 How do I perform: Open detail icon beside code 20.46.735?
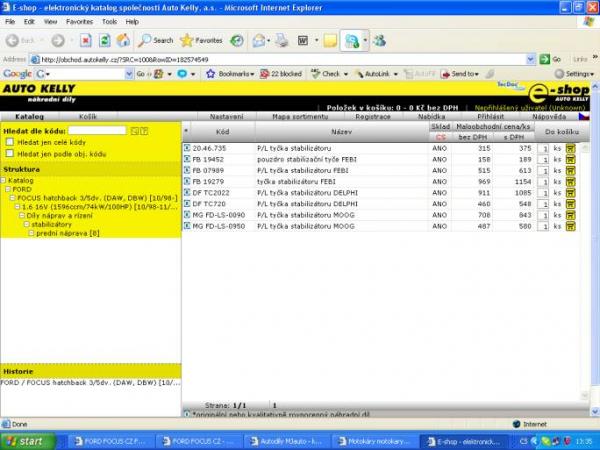coord(187,148)
